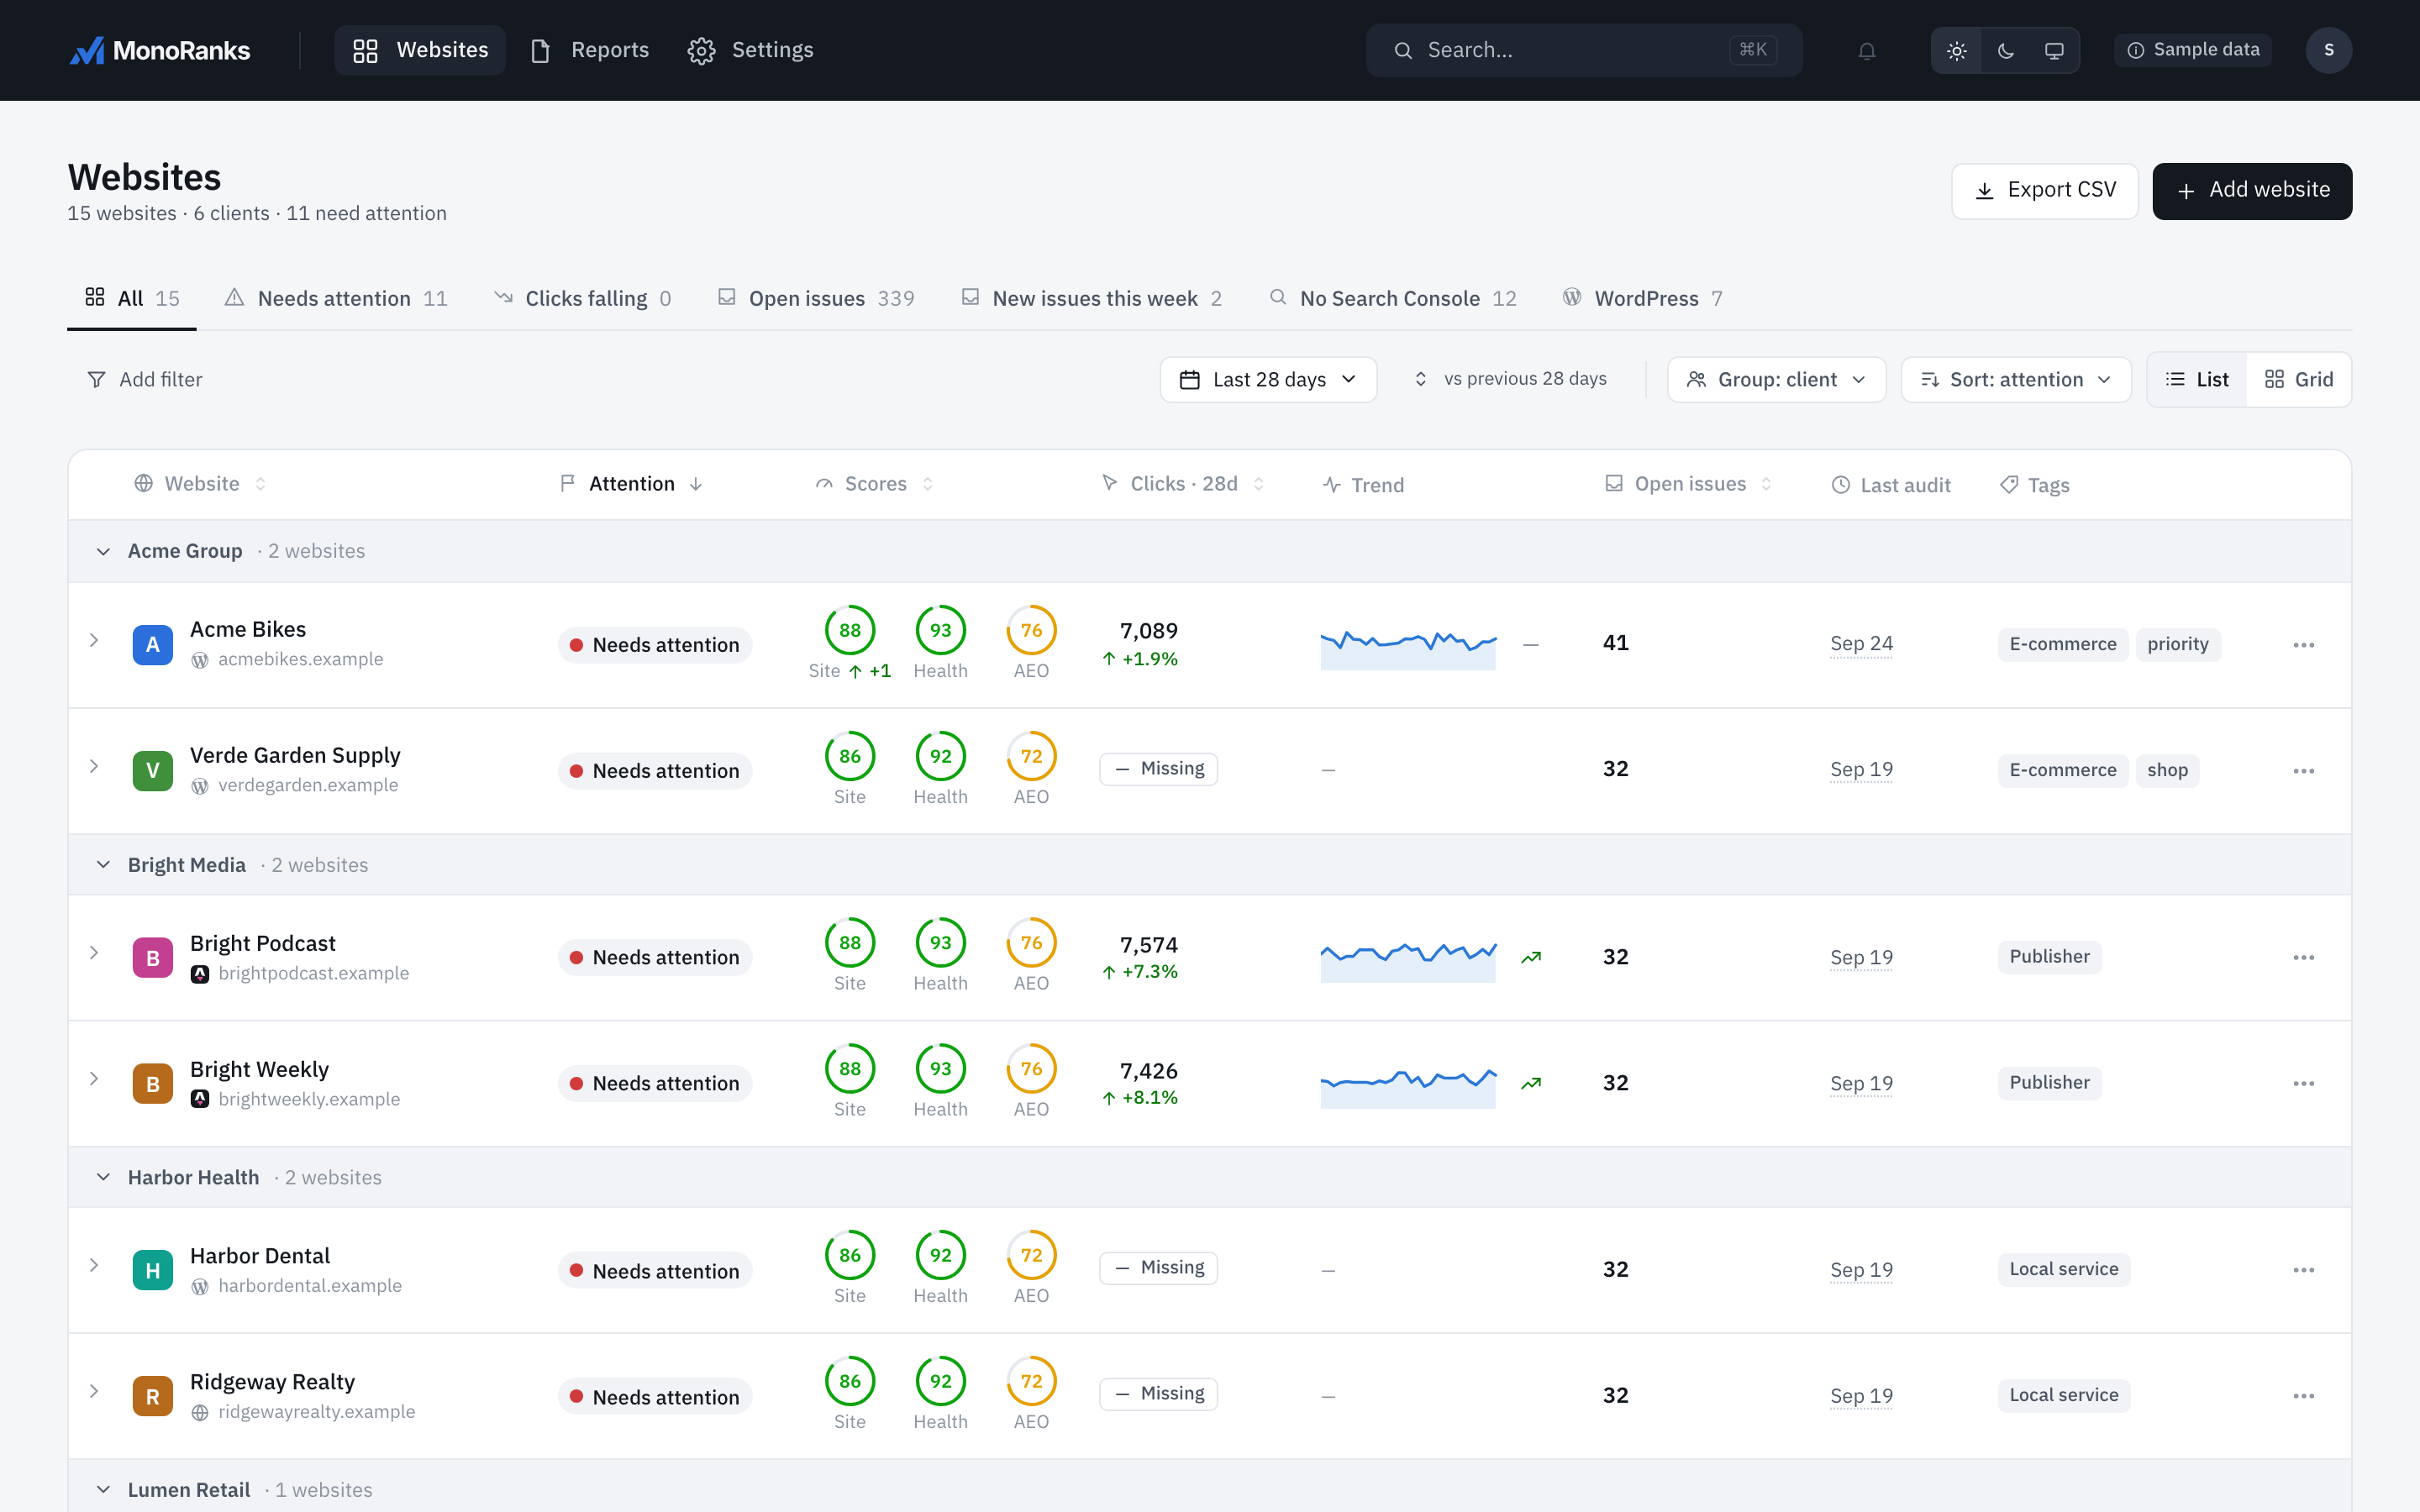This screenshot has width=2420, height=1512.
Task: Open more actions for Harbor Dental
Action: tap(2304, 1270)
